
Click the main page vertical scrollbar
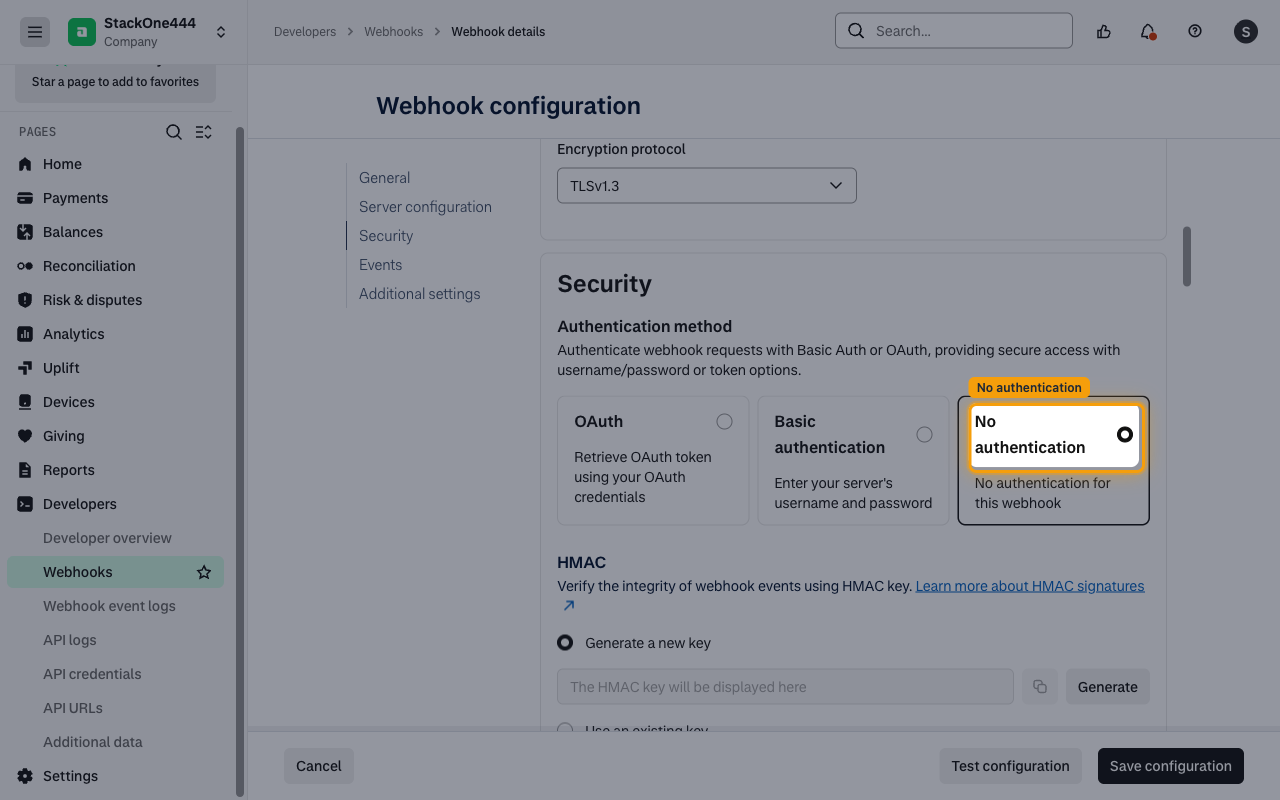coord(1187,256)
